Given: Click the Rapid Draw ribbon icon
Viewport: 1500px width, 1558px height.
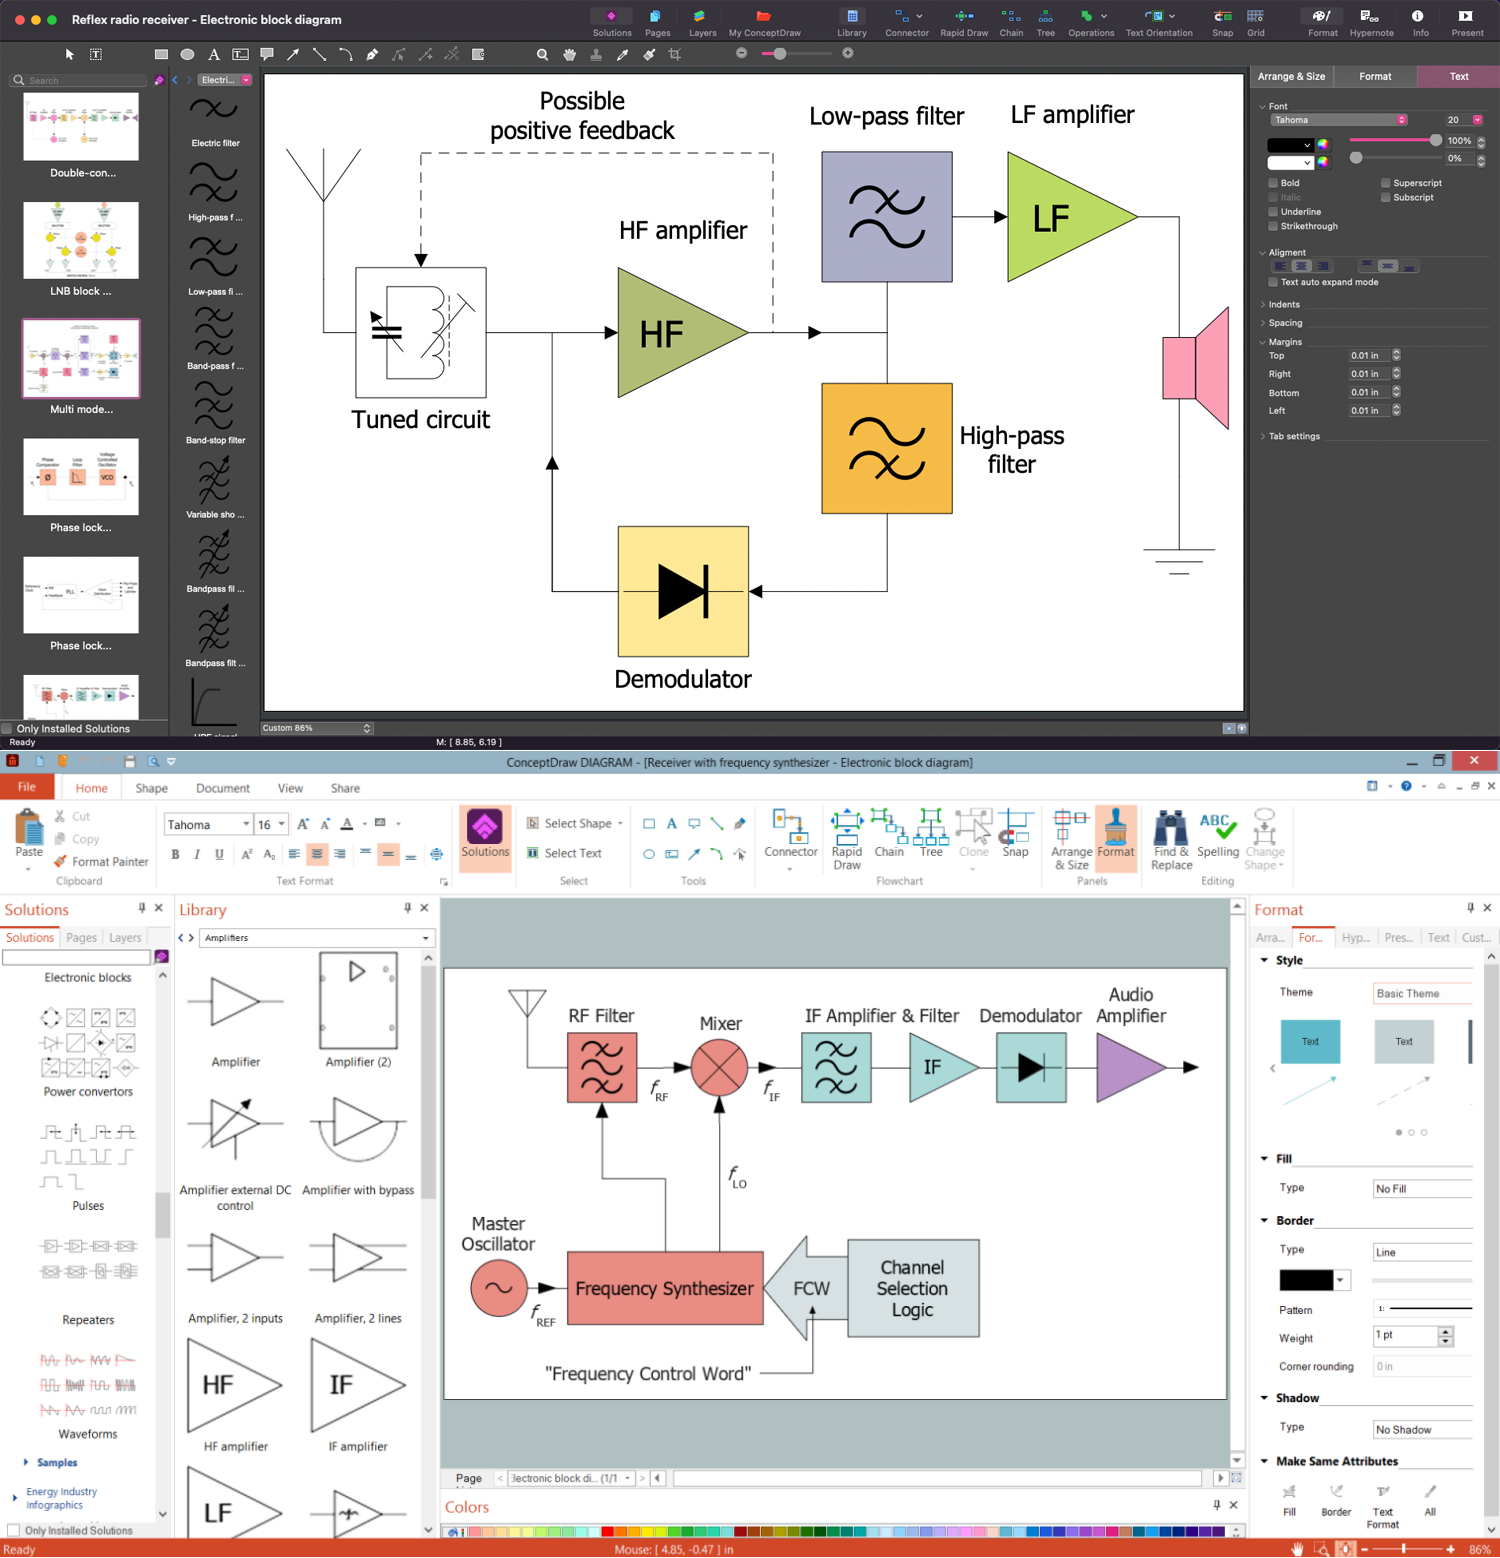Looking at the screenshot, I should click(847, 838).
